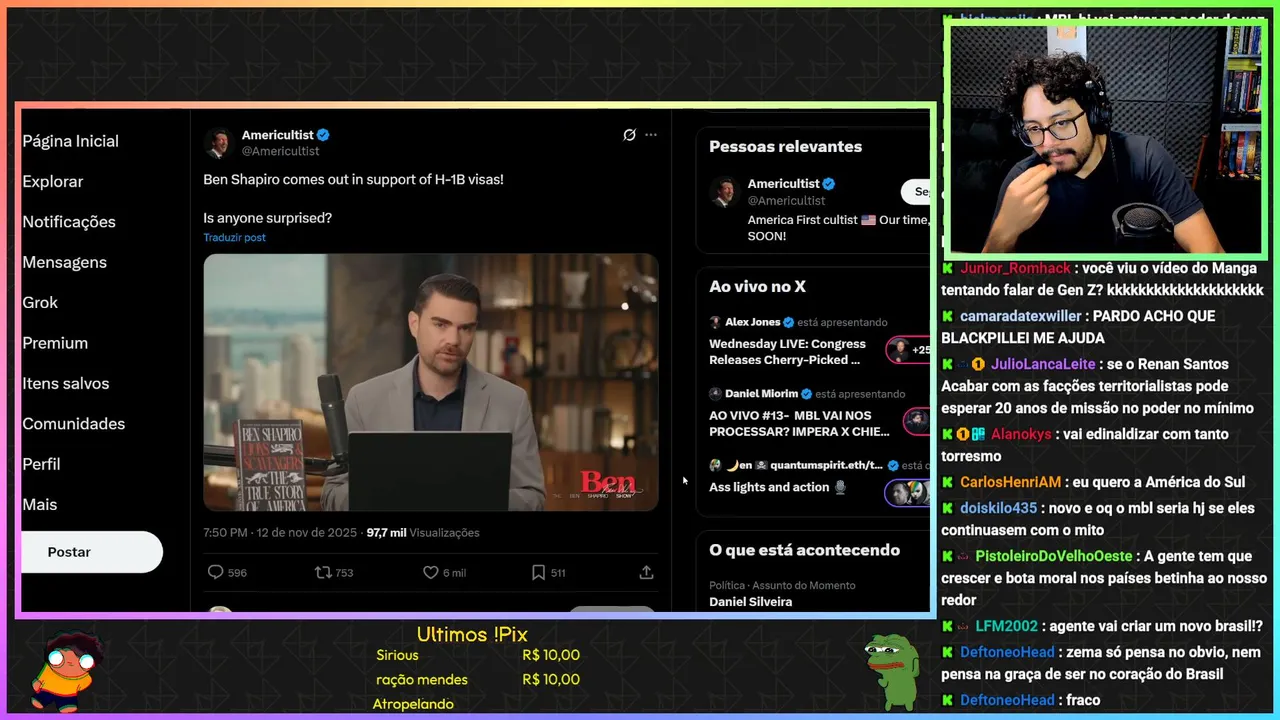Open Notificações in the sidebar
The height and width of the screenshot is (720, 1280).
(x=69, y=222)
